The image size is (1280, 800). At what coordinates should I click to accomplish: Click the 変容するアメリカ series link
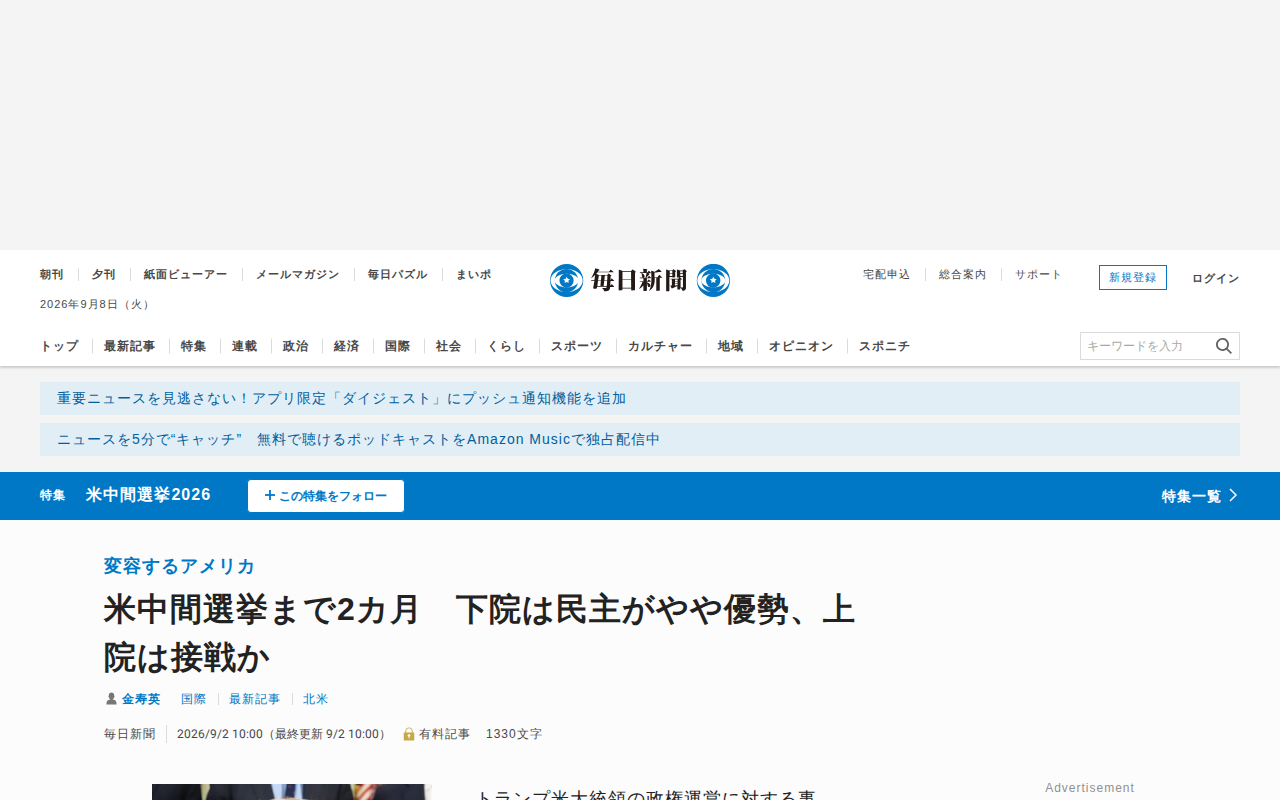point(179,566)
